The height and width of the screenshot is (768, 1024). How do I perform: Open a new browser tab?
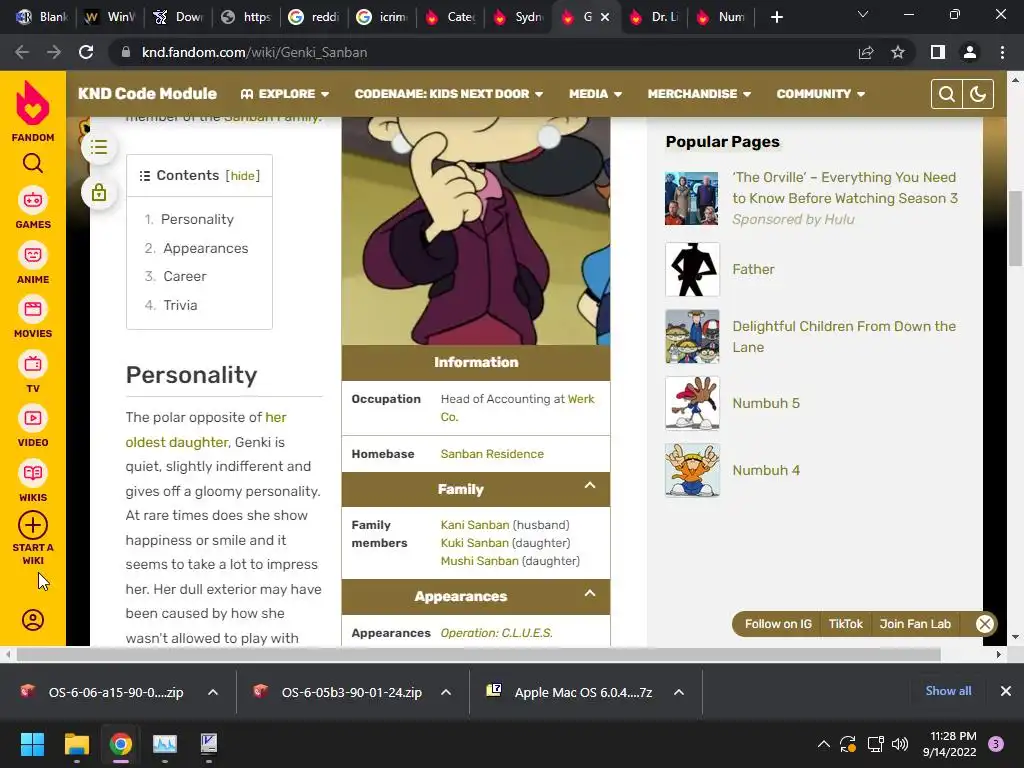[776, 17]
